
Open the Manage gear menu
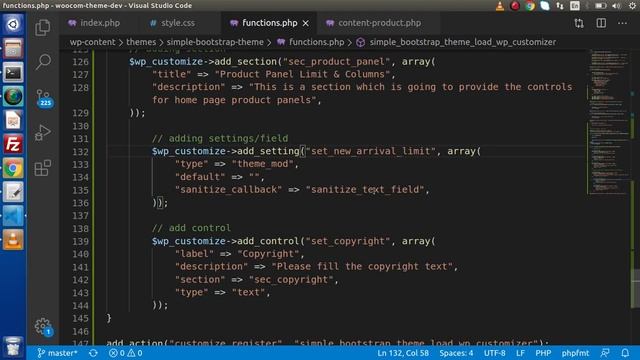coord(43,327)
